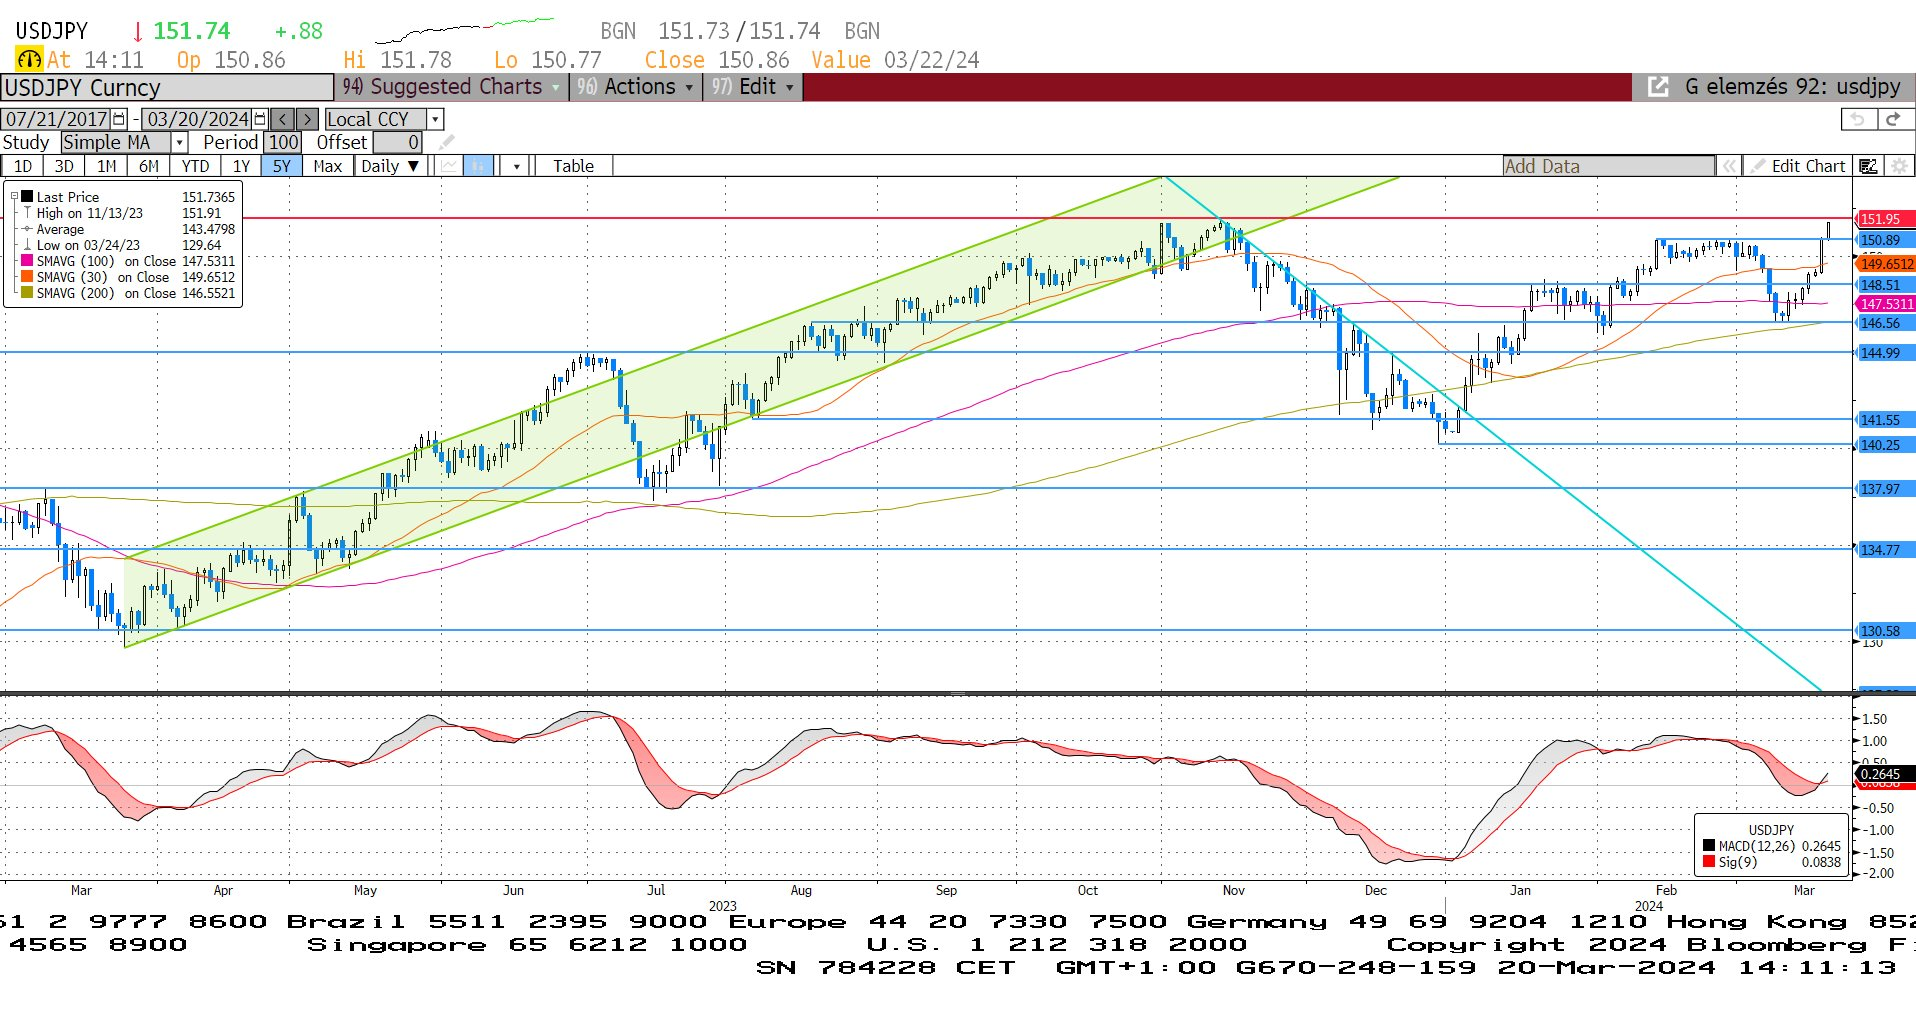
Task: Click the 0.2645 MACD axis label
Action: pos(1885,774)
